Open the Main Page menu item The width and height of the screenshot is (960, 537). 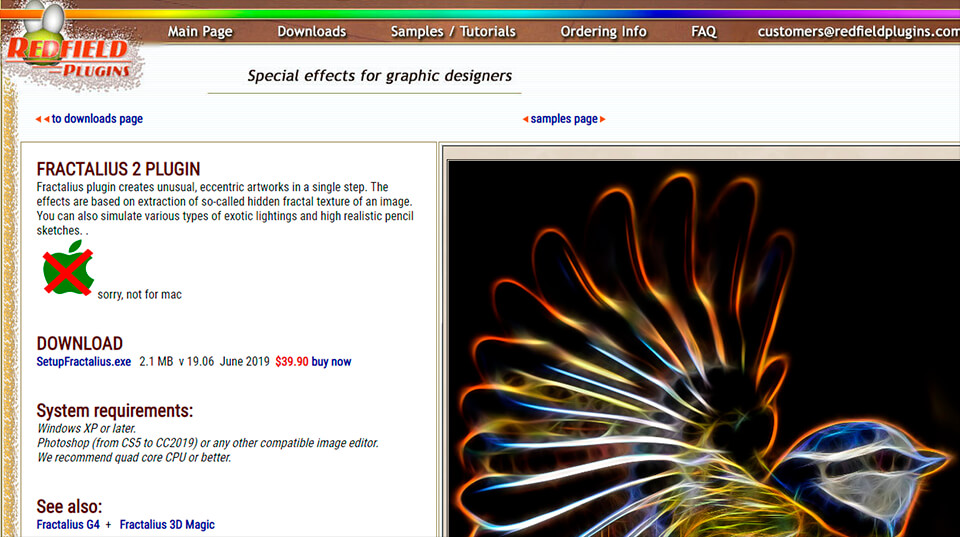[200, 32]
